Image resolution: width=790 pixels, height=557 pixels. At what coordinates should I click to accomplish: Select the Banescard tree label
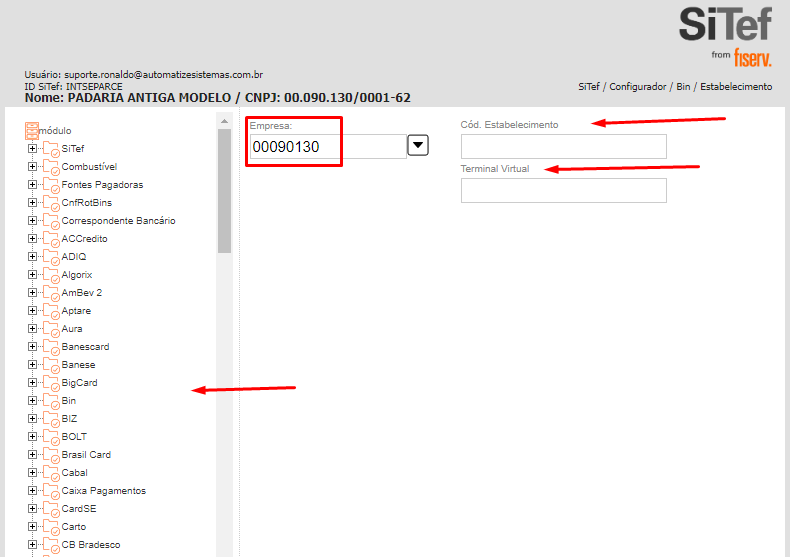86,347
